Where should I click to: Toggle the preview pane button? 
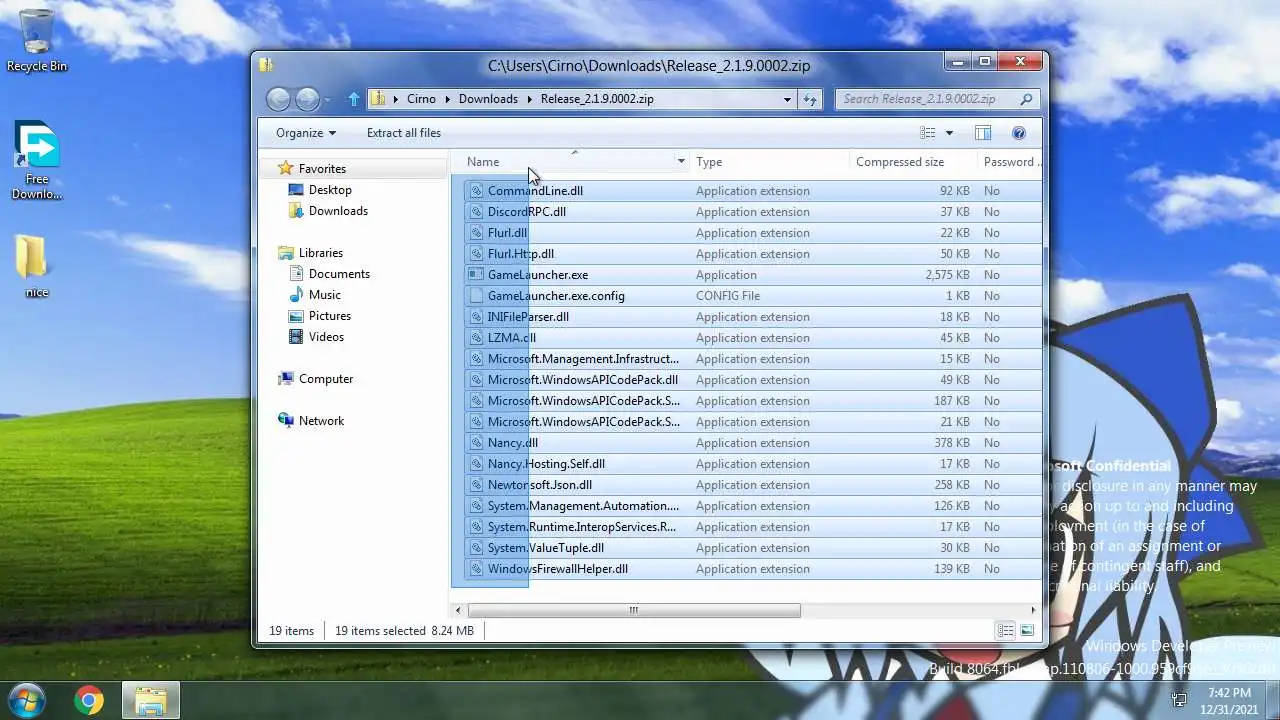point(983,133)
